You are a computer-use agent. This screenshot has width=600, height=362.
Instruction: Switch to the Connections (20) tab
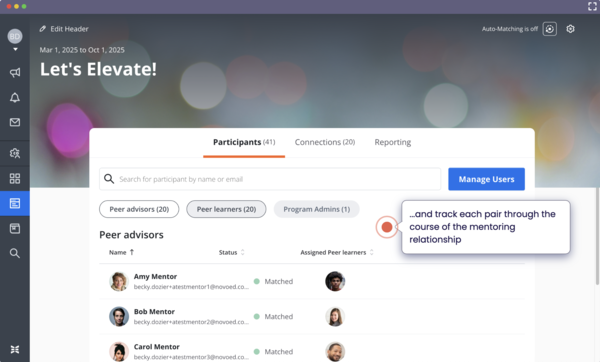point(325,142)
